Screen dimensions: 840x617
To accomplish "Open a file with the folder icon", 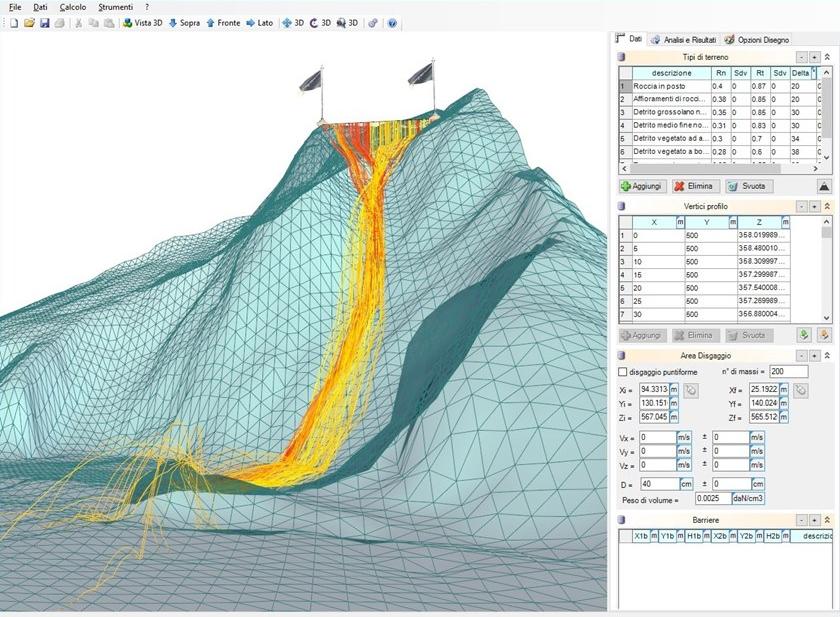I will [29, 22].
